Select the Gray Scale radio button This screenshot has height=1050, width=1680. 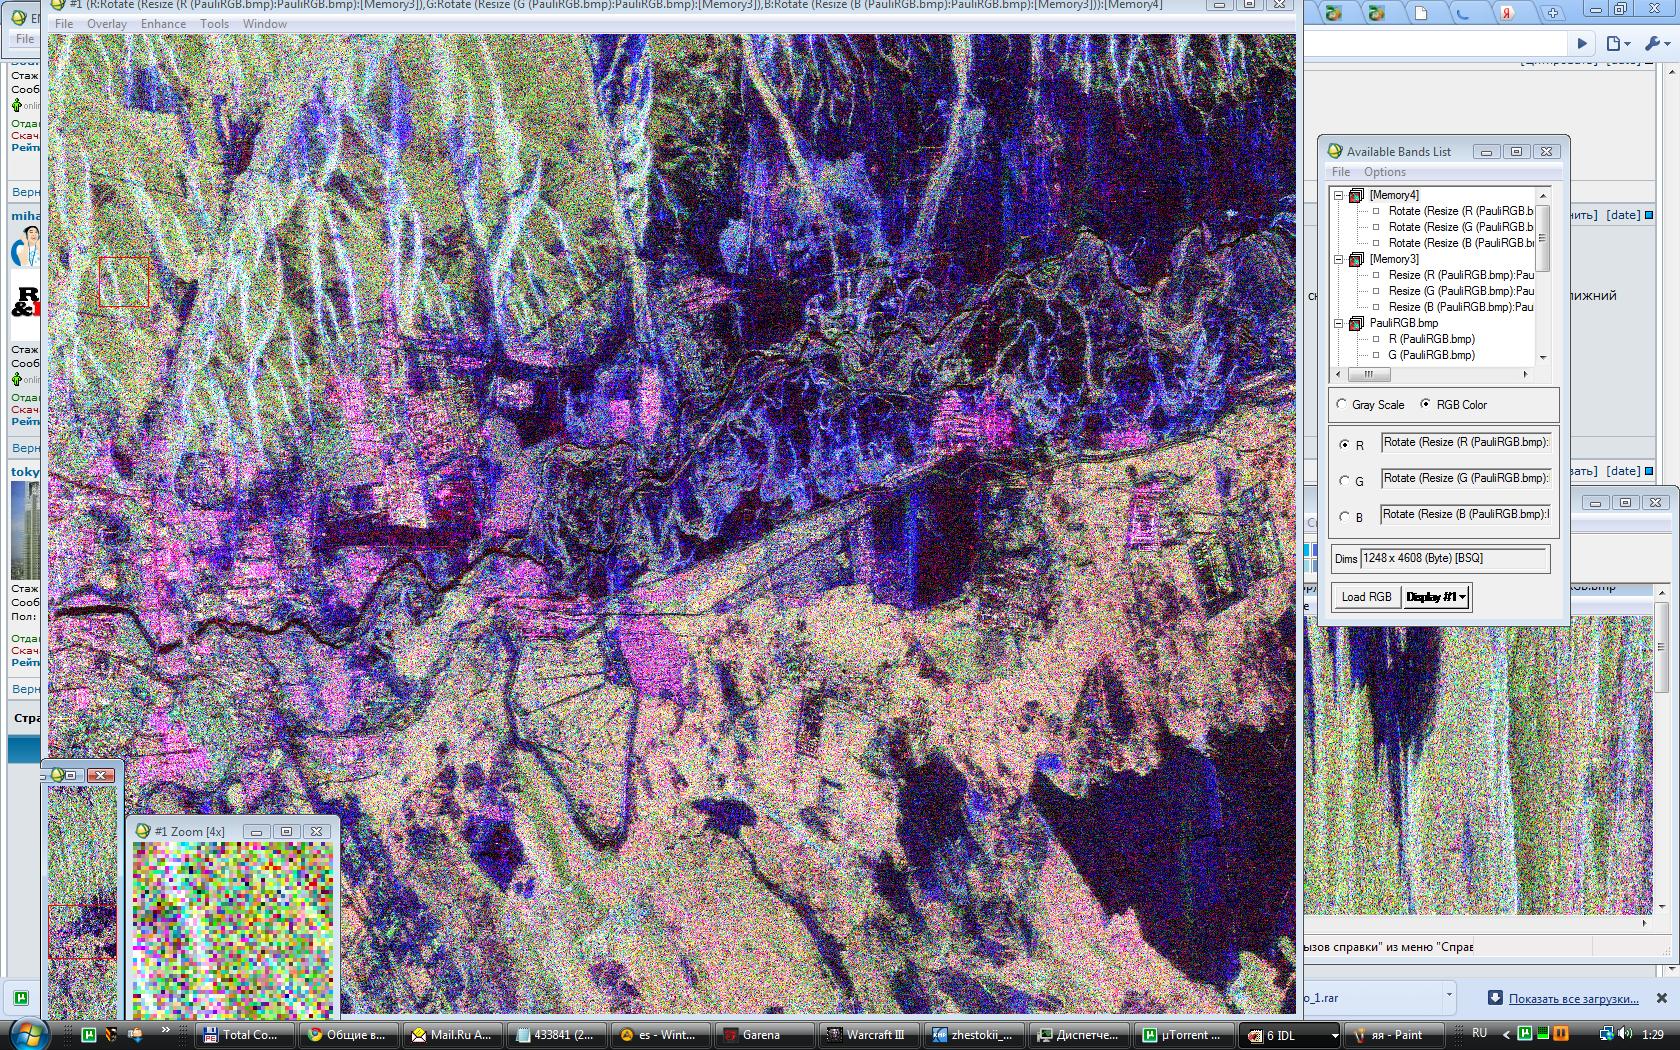coord(1342,404)
